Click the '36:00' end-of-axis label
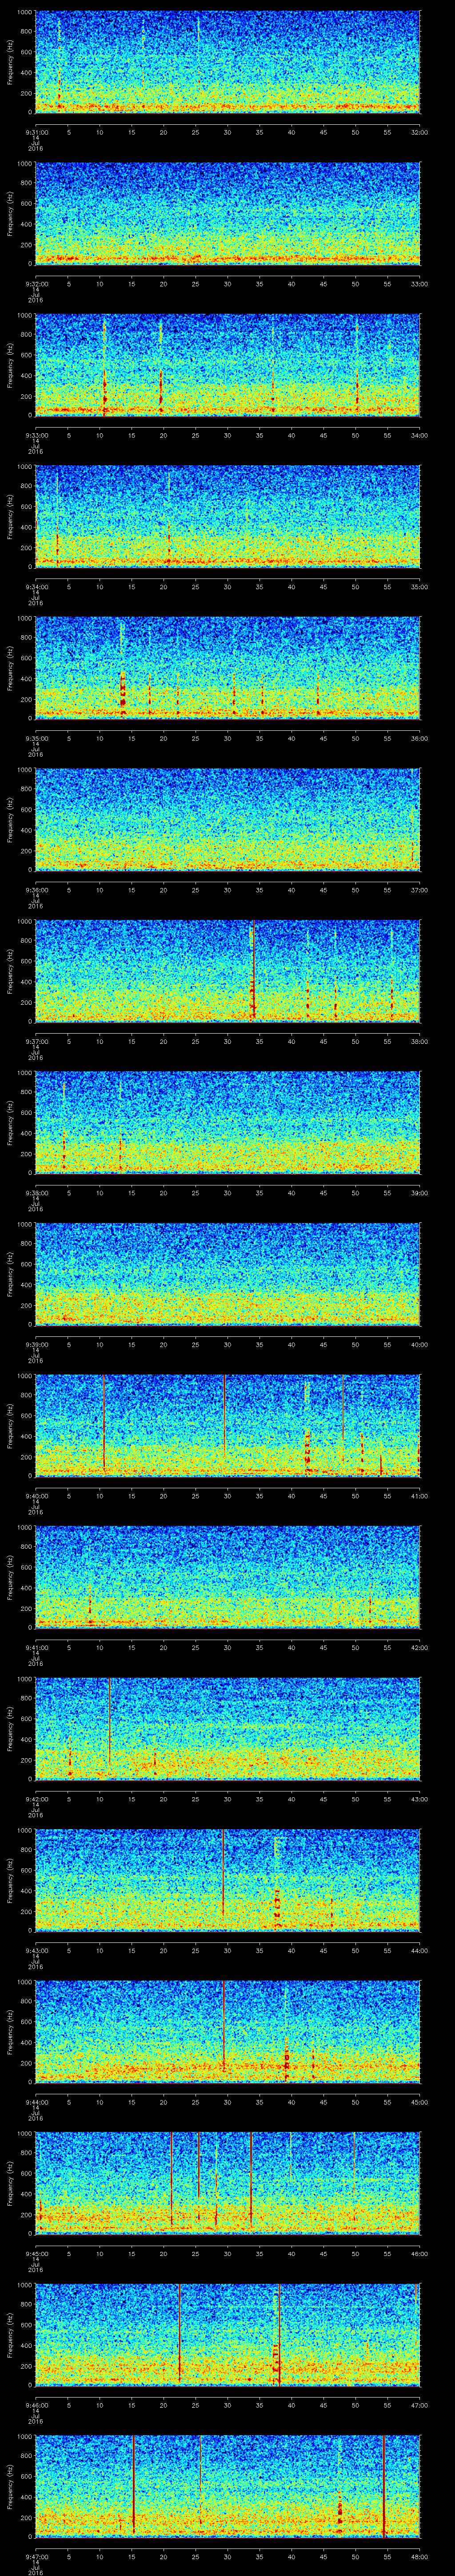Viewport: 455px width, 2576px height. click(420, 738)
